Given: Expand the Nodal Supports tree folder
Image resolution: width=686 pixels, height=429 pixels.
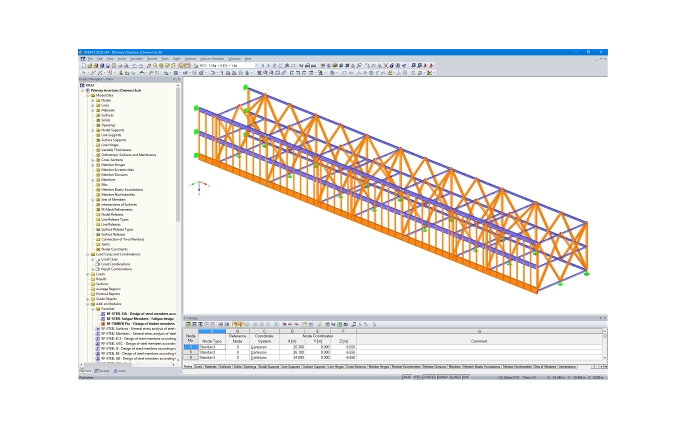Looking at the screenshot, I should (x=93, y=130).
